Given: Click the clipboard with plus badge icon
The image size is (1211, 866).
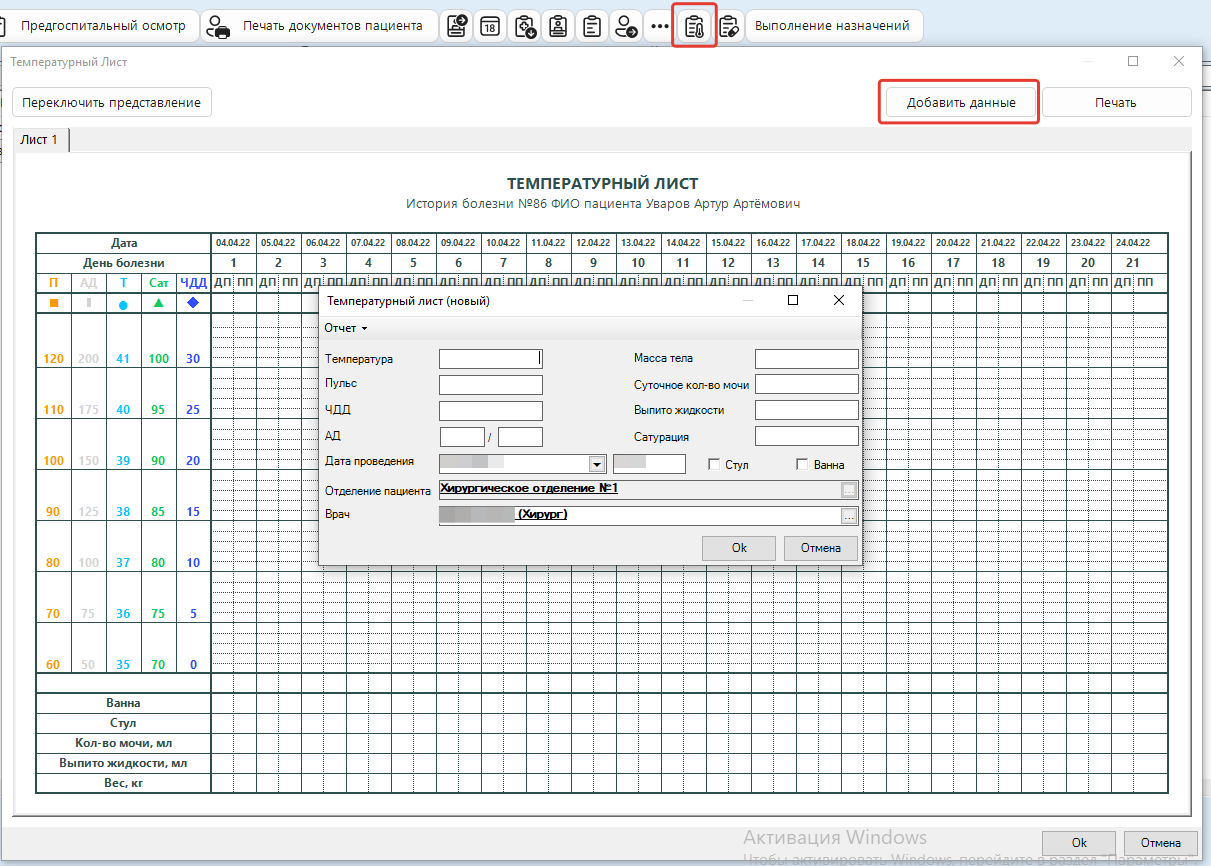Looking at the screenshot, I should [525, 26].
